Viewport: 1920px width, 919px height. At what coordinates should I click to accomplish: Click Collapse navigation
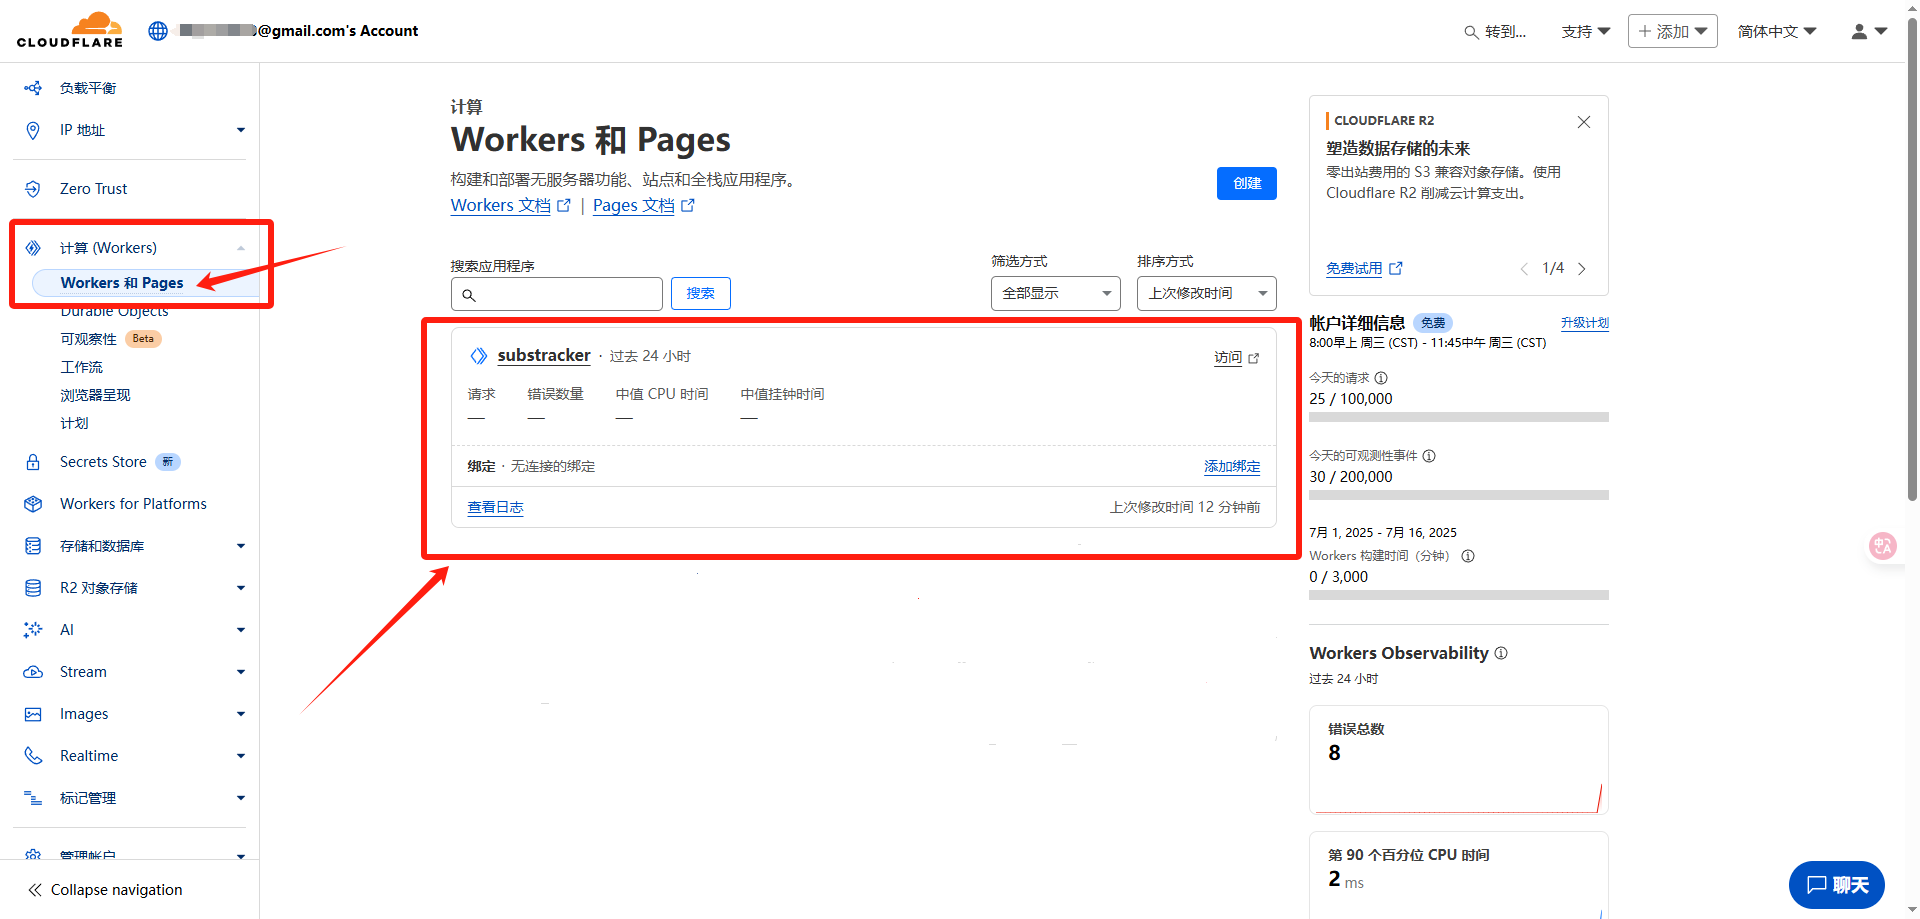click(105, 890)
